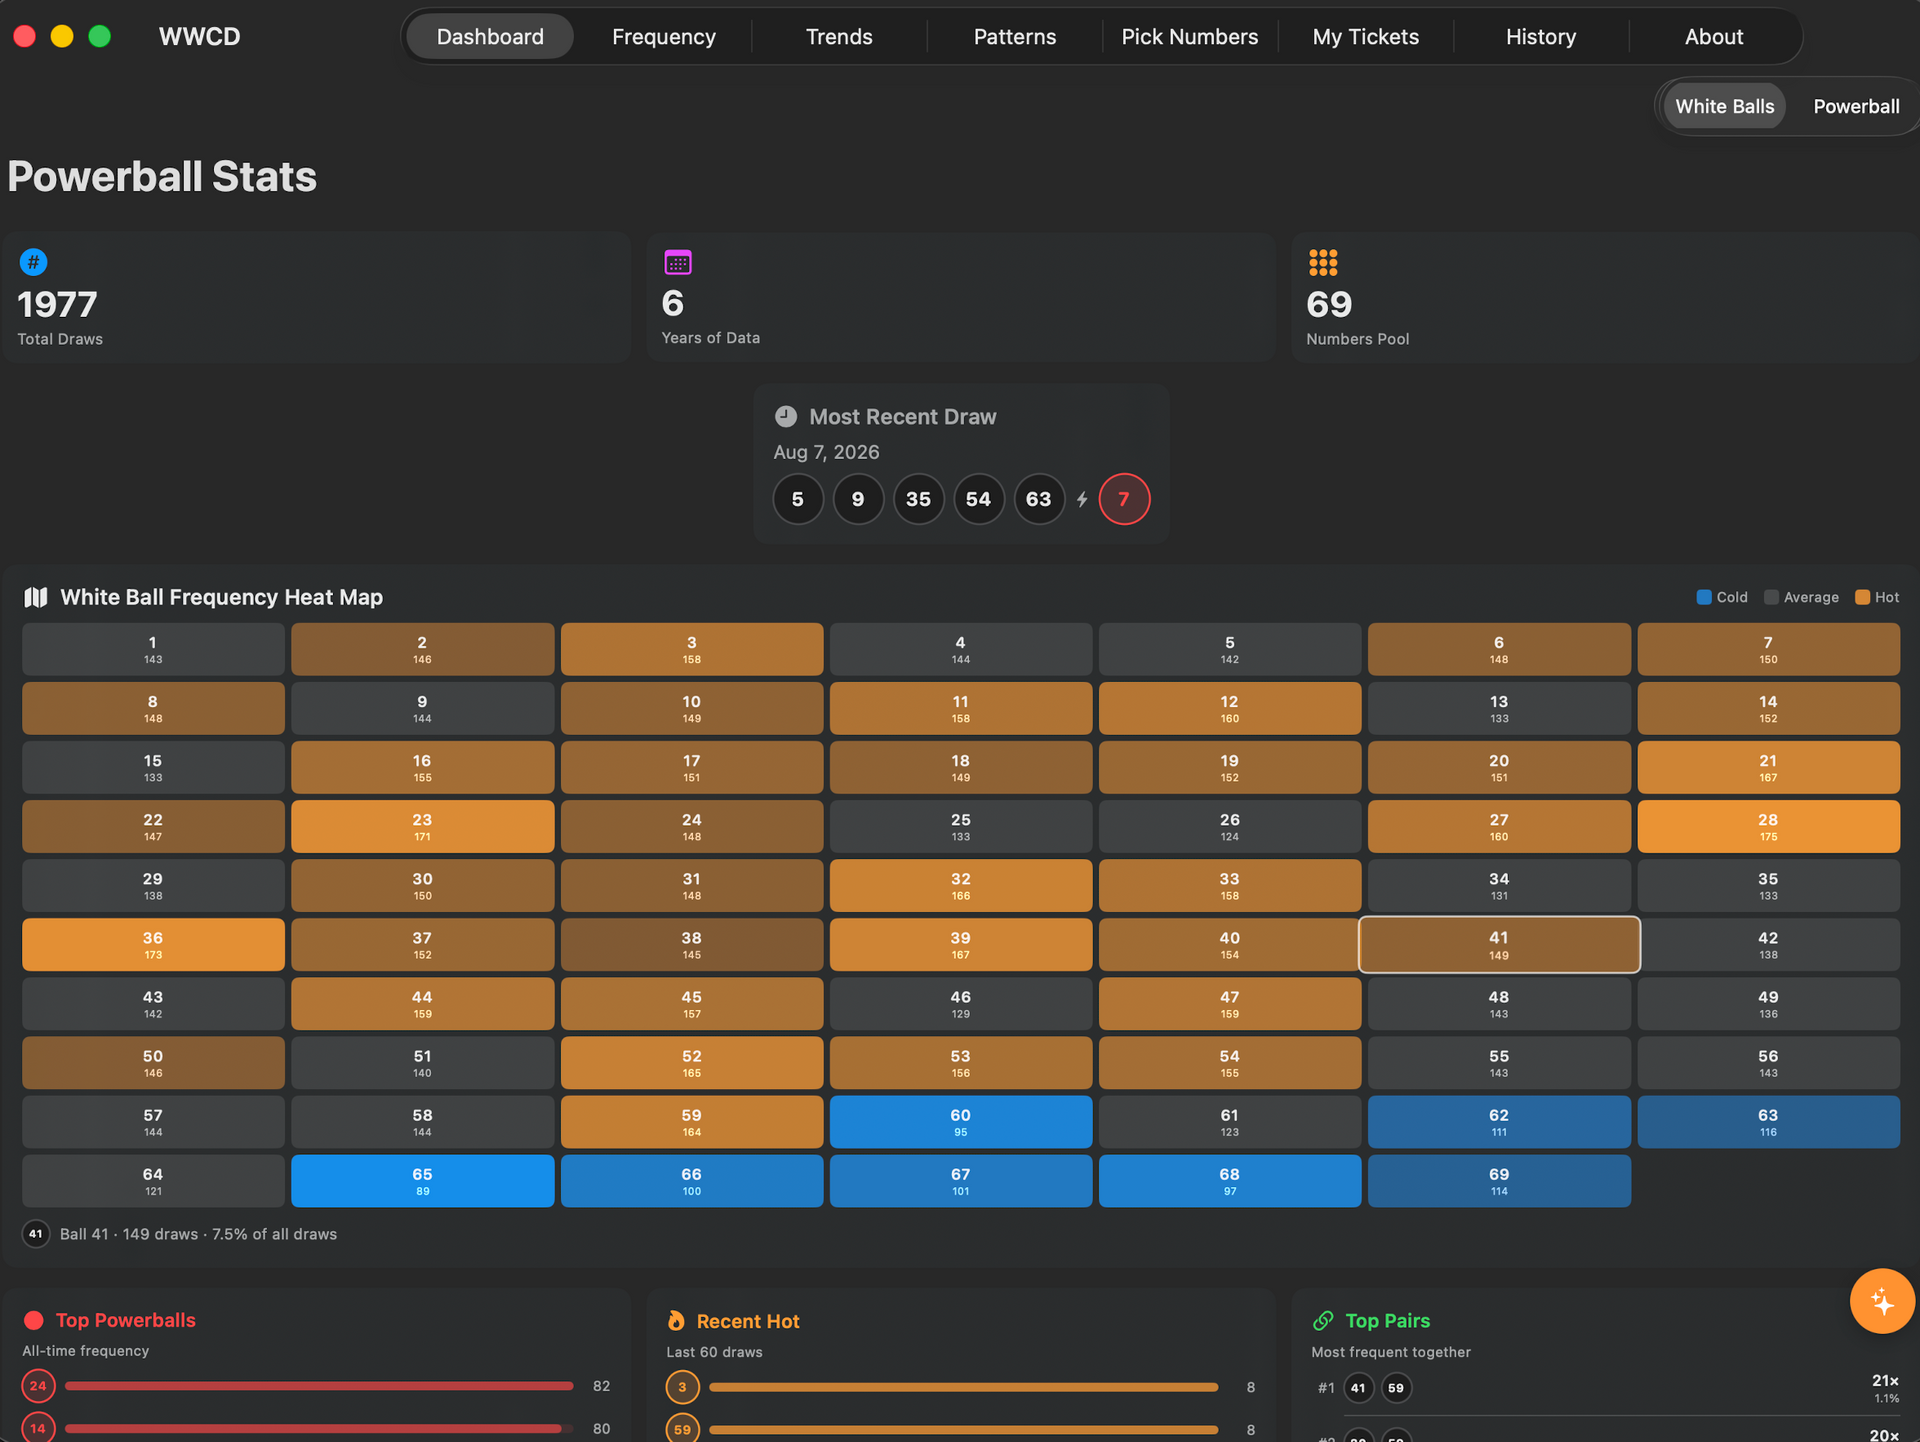
Task: Click the blue hash Total Draws icon
Action: coord(33,262)
